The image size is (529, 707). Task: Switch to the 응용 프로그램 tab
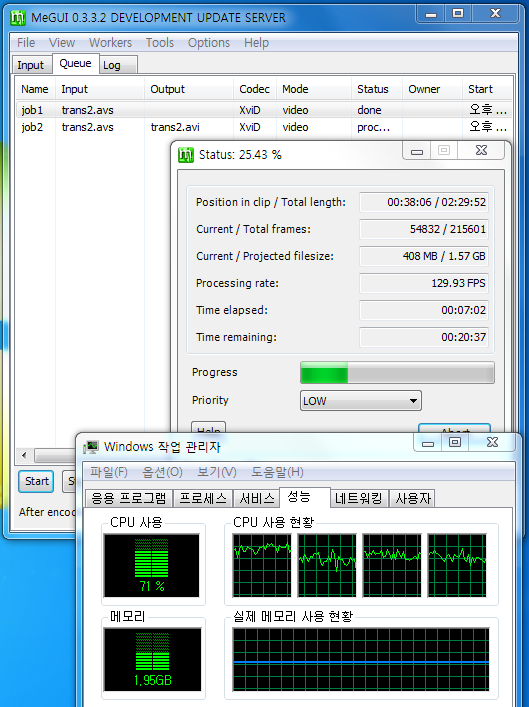[129, 498]
